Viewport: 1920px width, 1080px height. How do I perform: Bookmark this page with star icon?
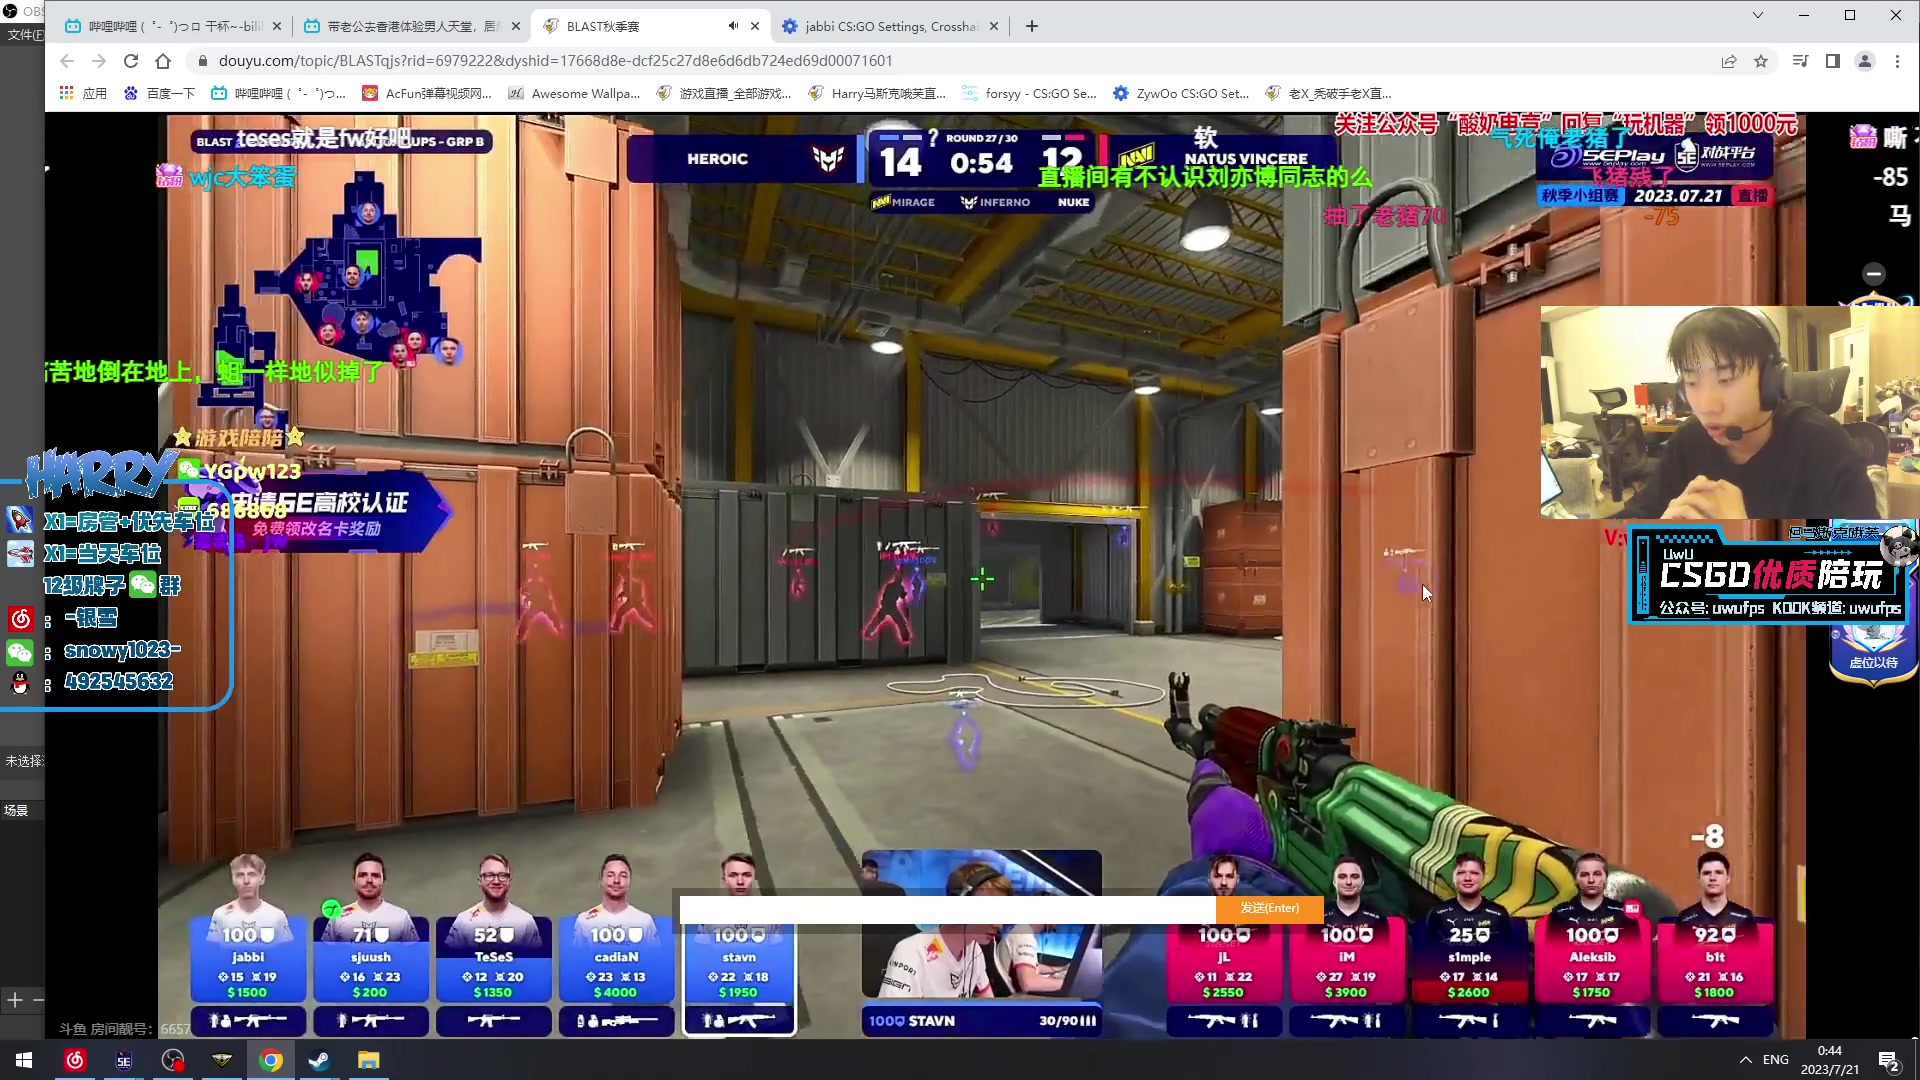1761,61
